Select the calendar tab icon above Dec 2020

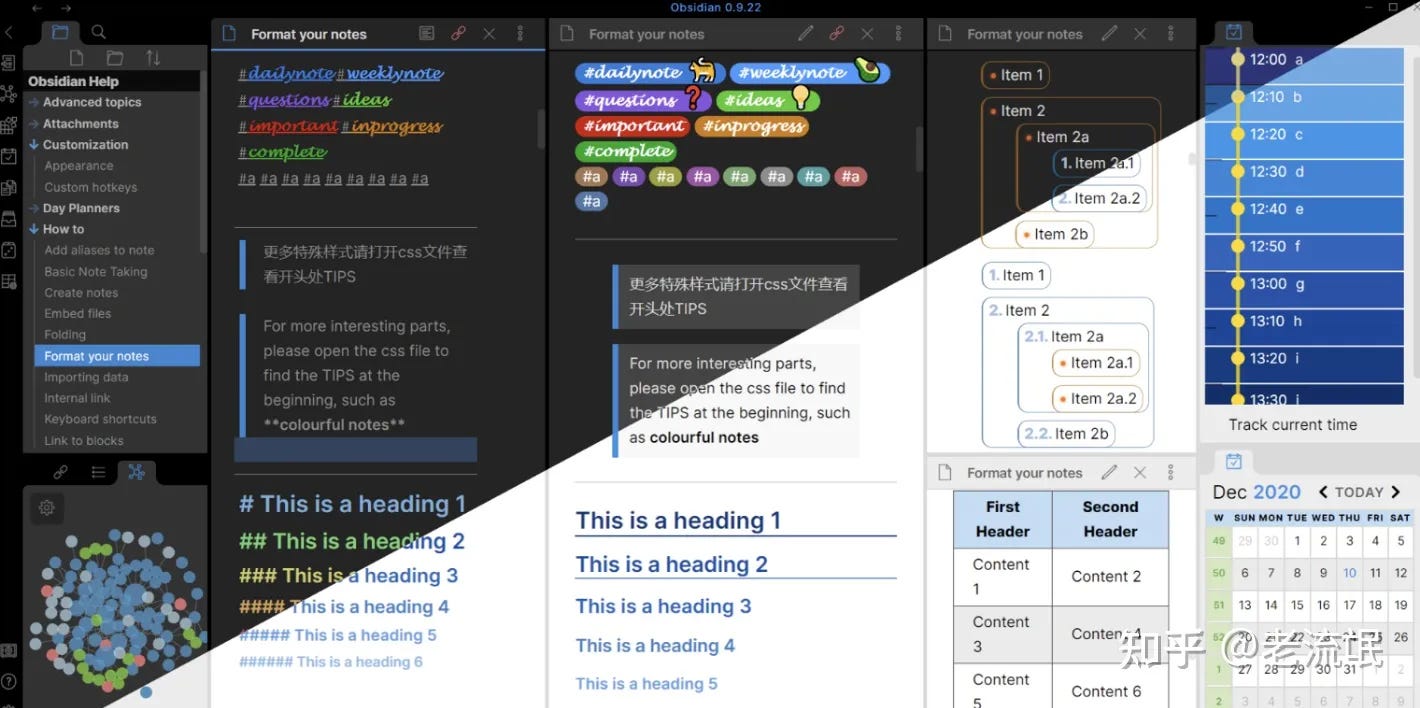point(1234,461)
